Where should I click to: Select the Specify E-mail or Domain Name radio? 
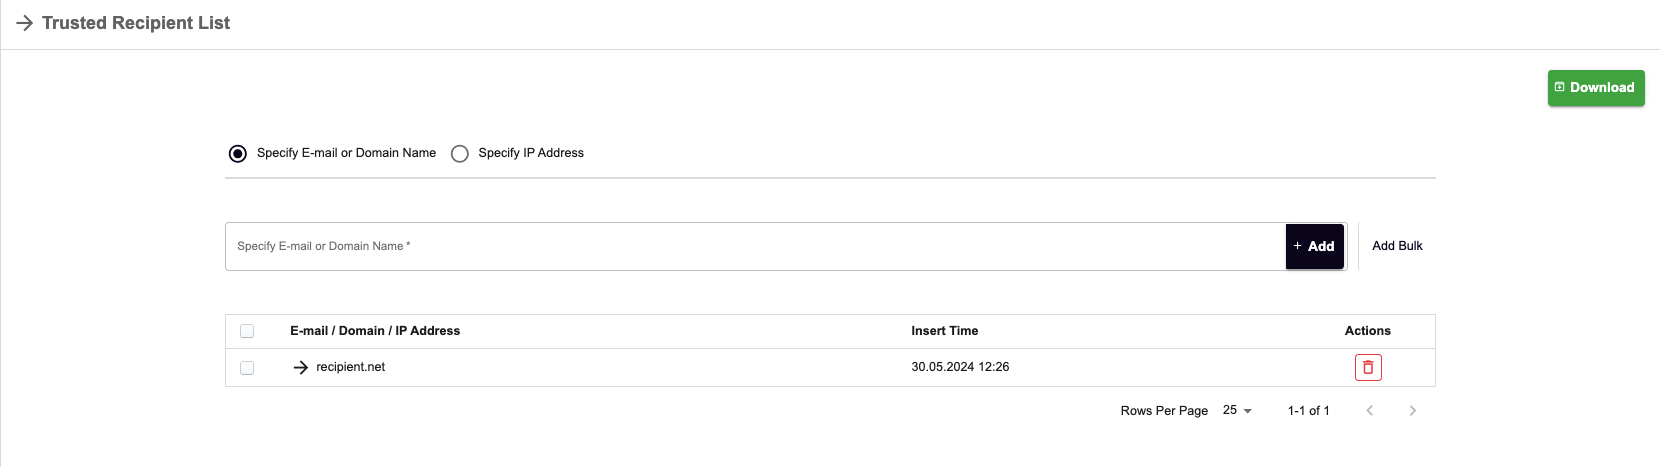tap(238, 154)
